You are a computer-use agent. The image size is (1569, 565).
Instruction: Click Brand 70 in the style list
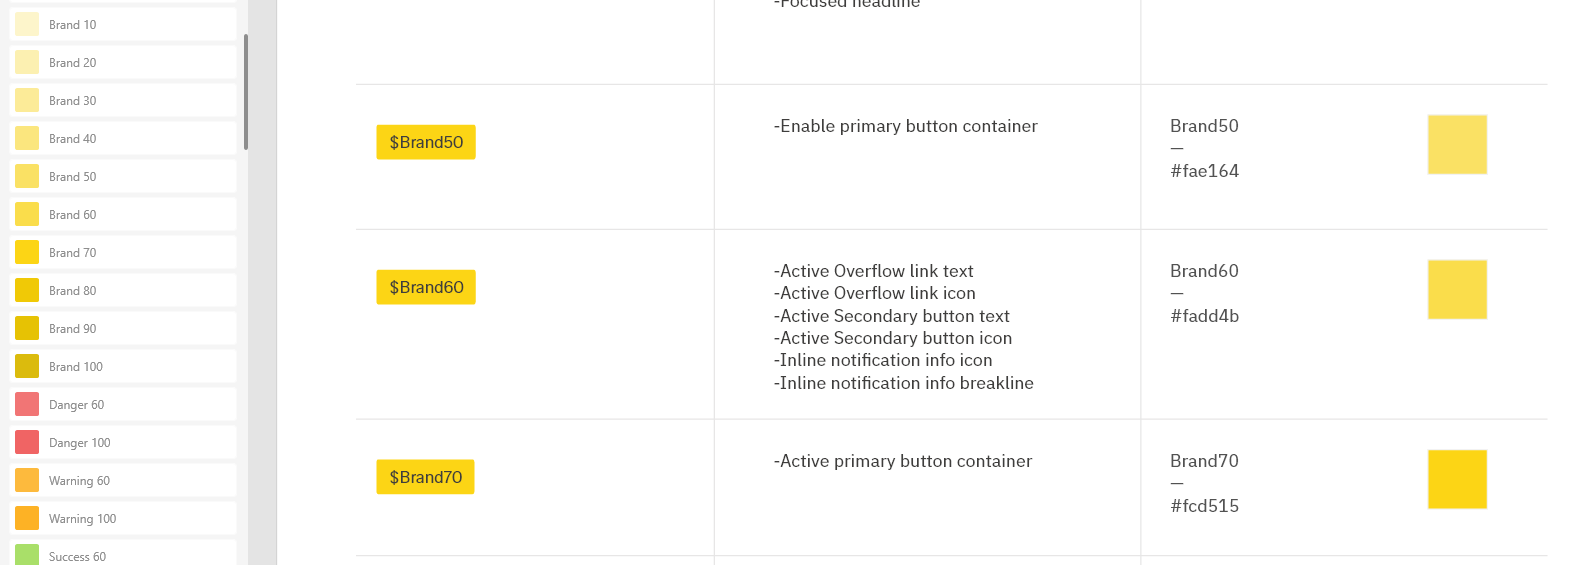coord(122,253)
